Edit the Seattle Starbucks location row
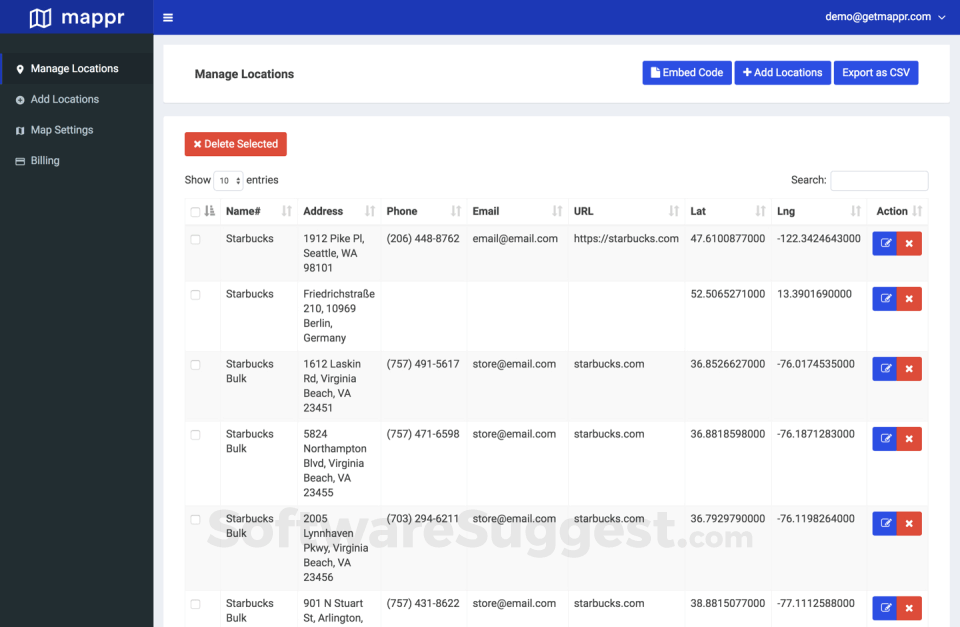This screenshot has height=627, width=960. pyautogui.click(x=884, y=243)
